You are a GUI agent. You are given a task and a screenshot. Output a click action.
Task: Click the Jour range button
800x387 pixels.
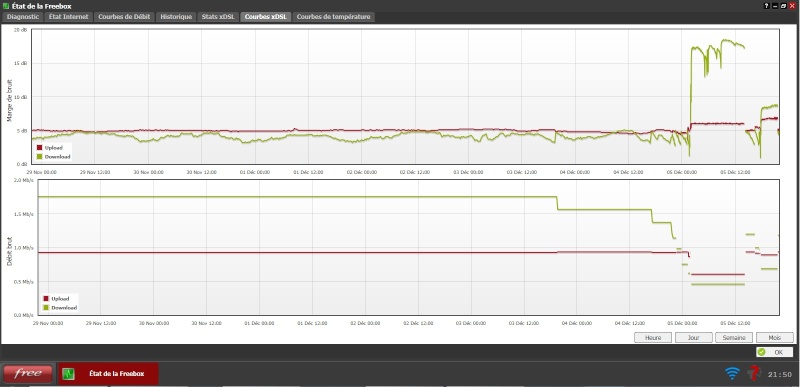pyautogui.click(x=693, y=338)
